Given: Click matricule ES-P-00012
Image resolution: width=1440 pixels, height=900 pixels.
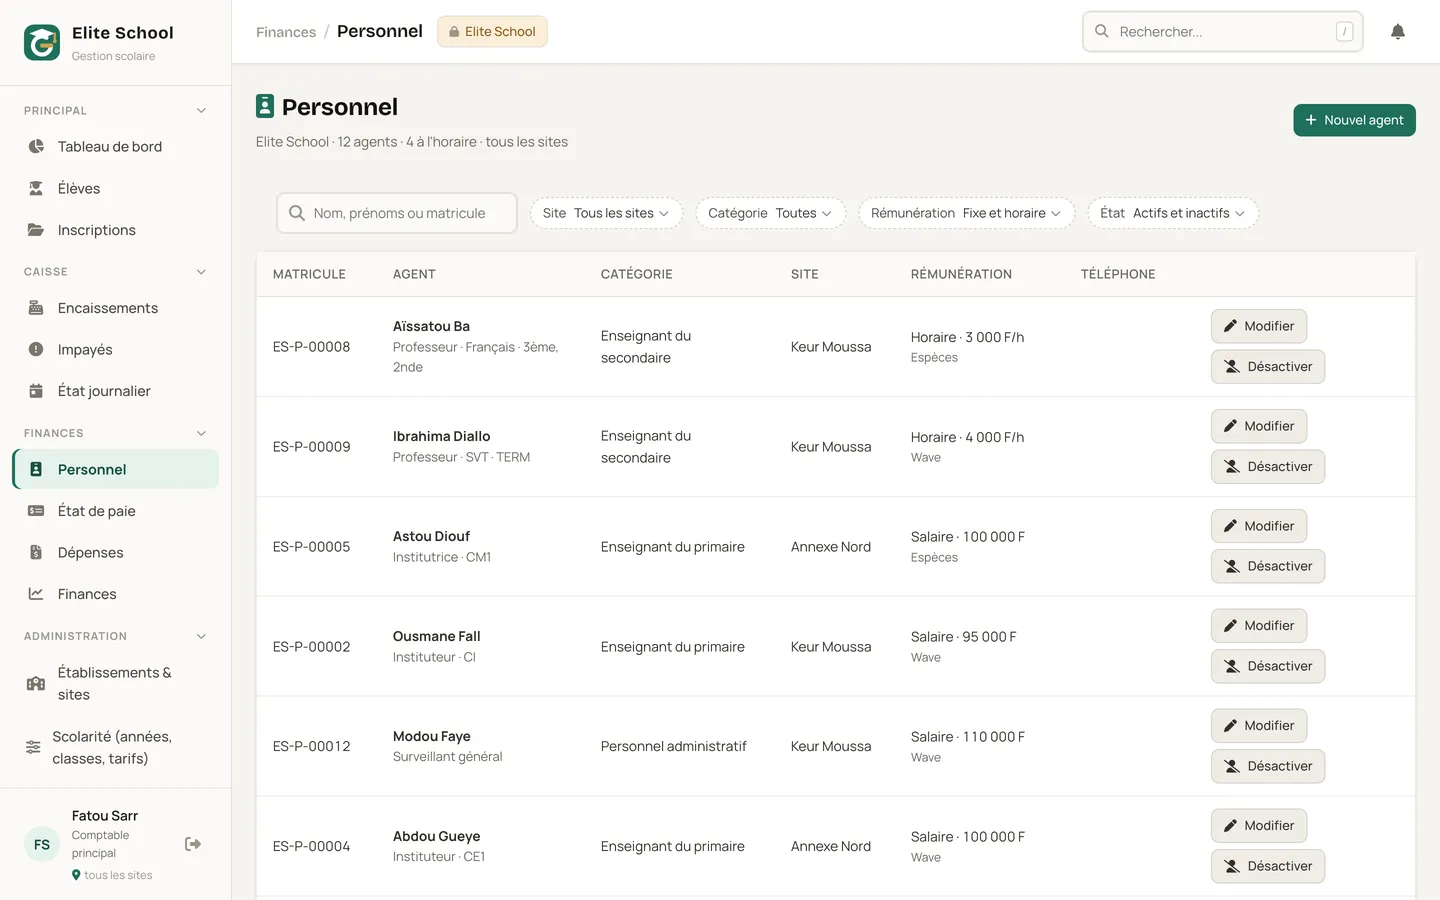Looking at the screenshot, I should pyautogui.click(x=312, y=747).
